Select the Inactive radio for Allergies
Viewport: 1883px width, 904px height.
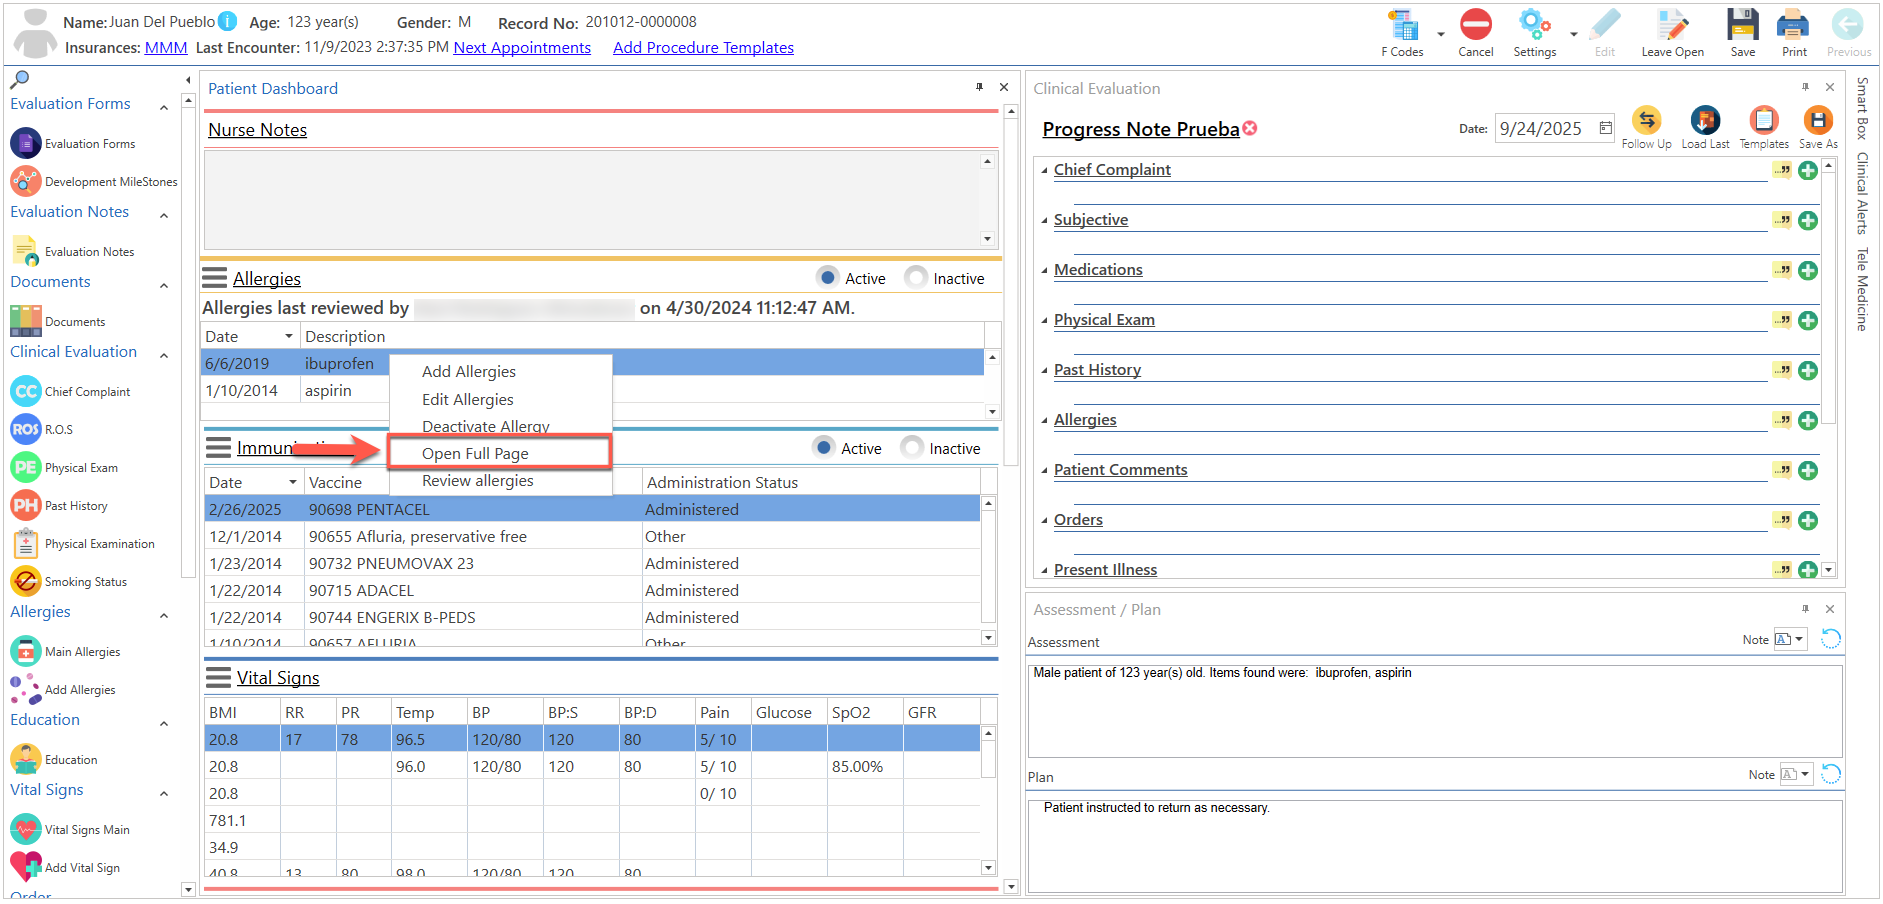(x=915, y=277)
